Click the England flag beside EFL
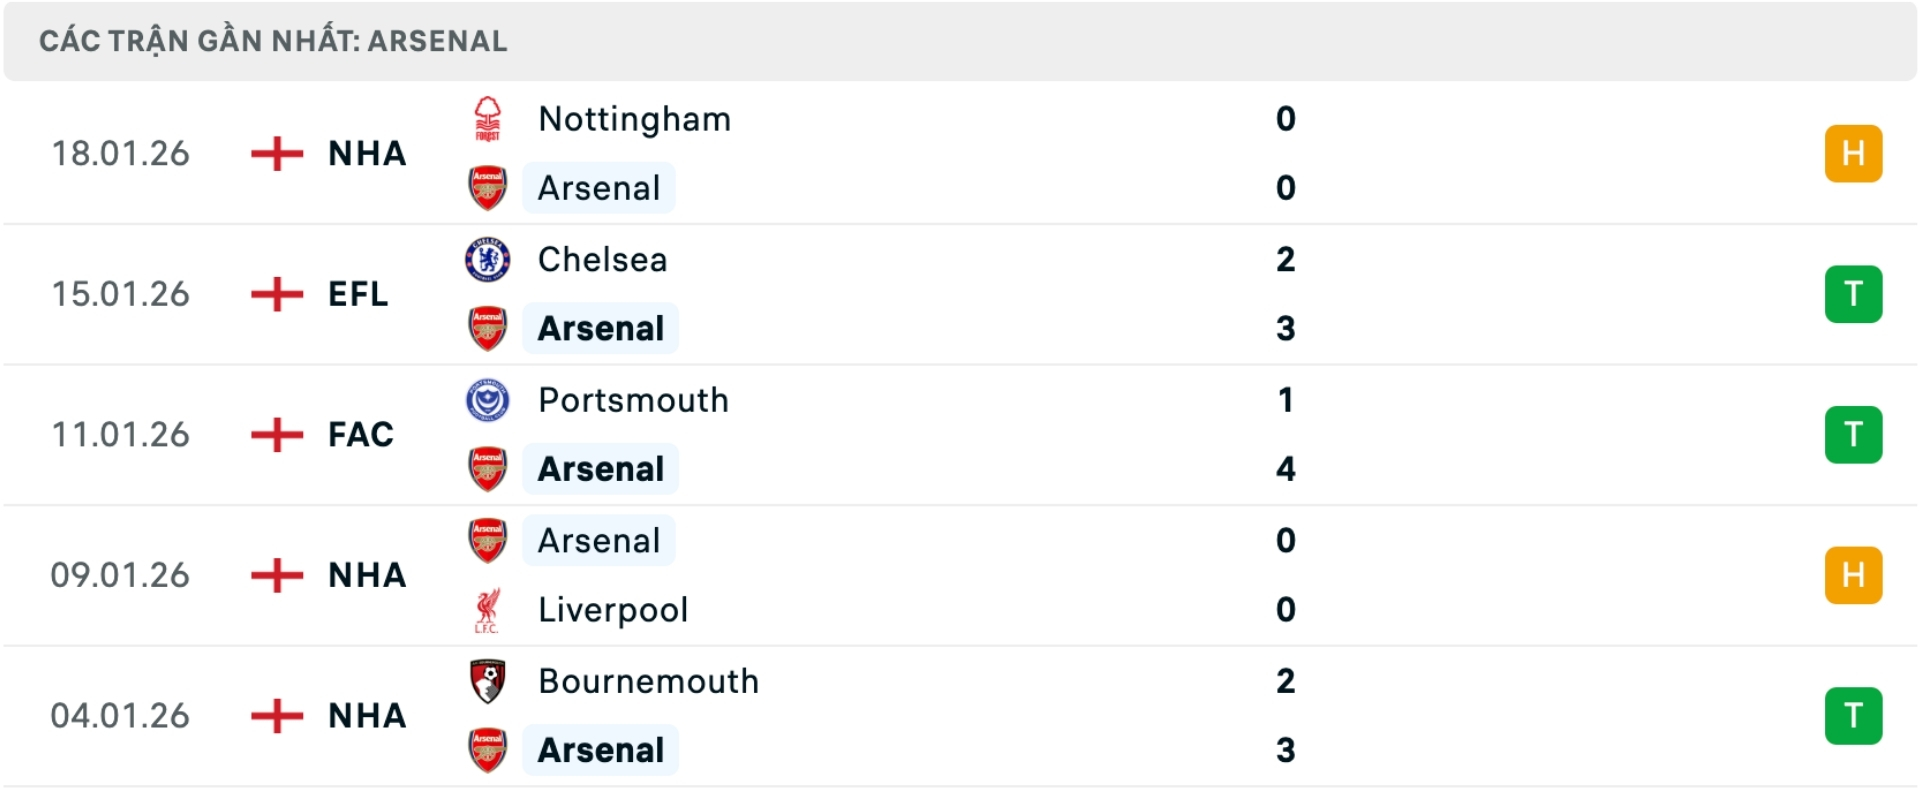Screen dimensions: 1920x792 tap(275, 293)
